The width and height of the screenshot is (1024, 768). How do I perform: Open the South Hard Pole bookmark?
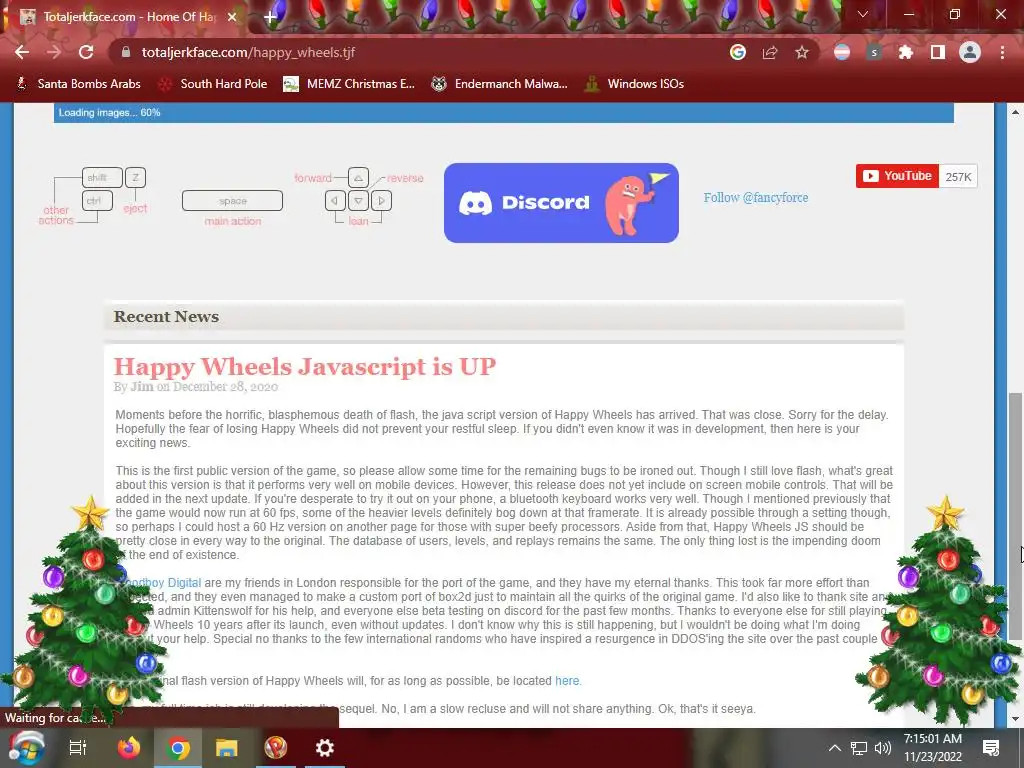[x=214, y=84]
